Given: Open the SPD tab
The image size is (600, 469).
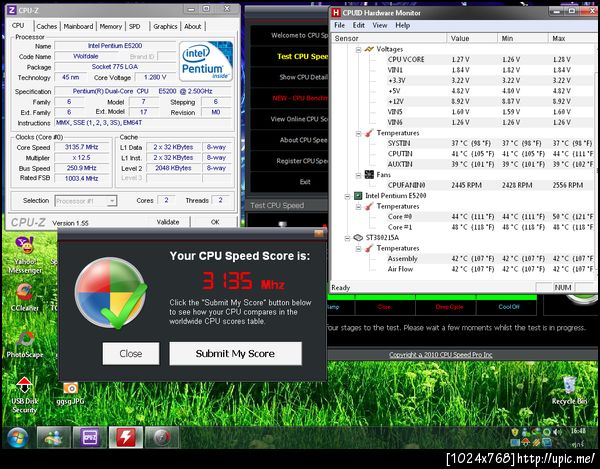Looking at the screenshot, I should 135,26.
